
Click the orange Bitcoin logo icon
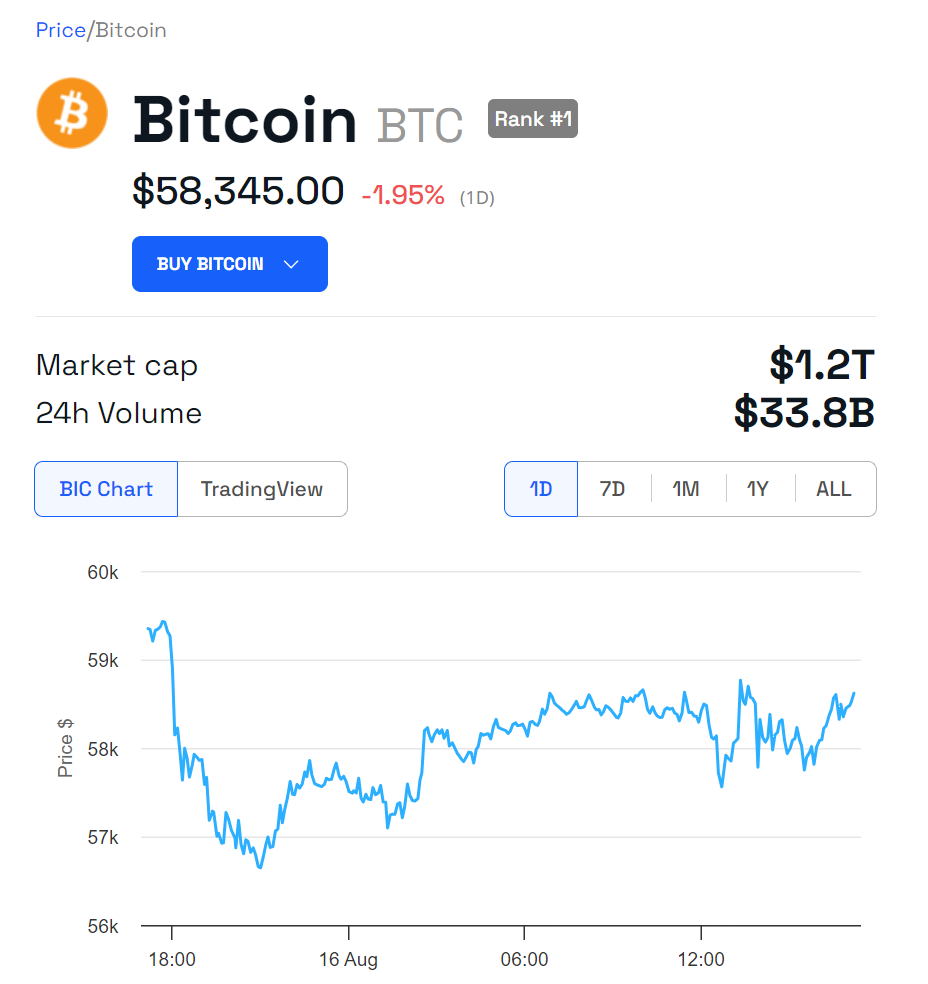pos(72,113)
